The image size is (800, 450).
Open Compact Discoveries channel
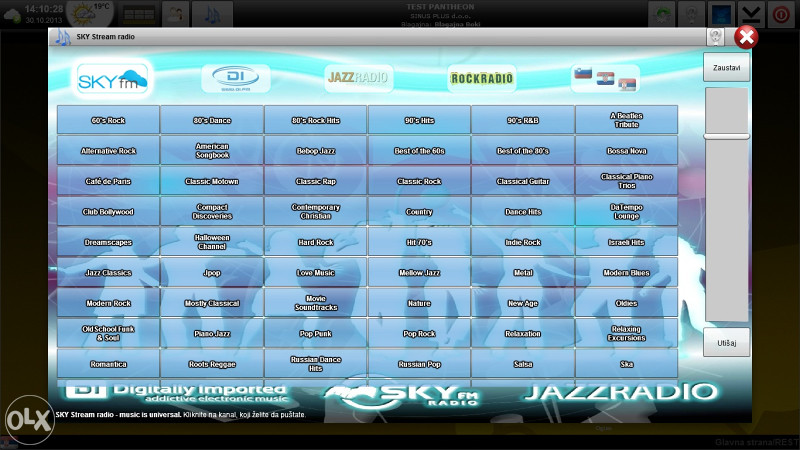(212, 212)
